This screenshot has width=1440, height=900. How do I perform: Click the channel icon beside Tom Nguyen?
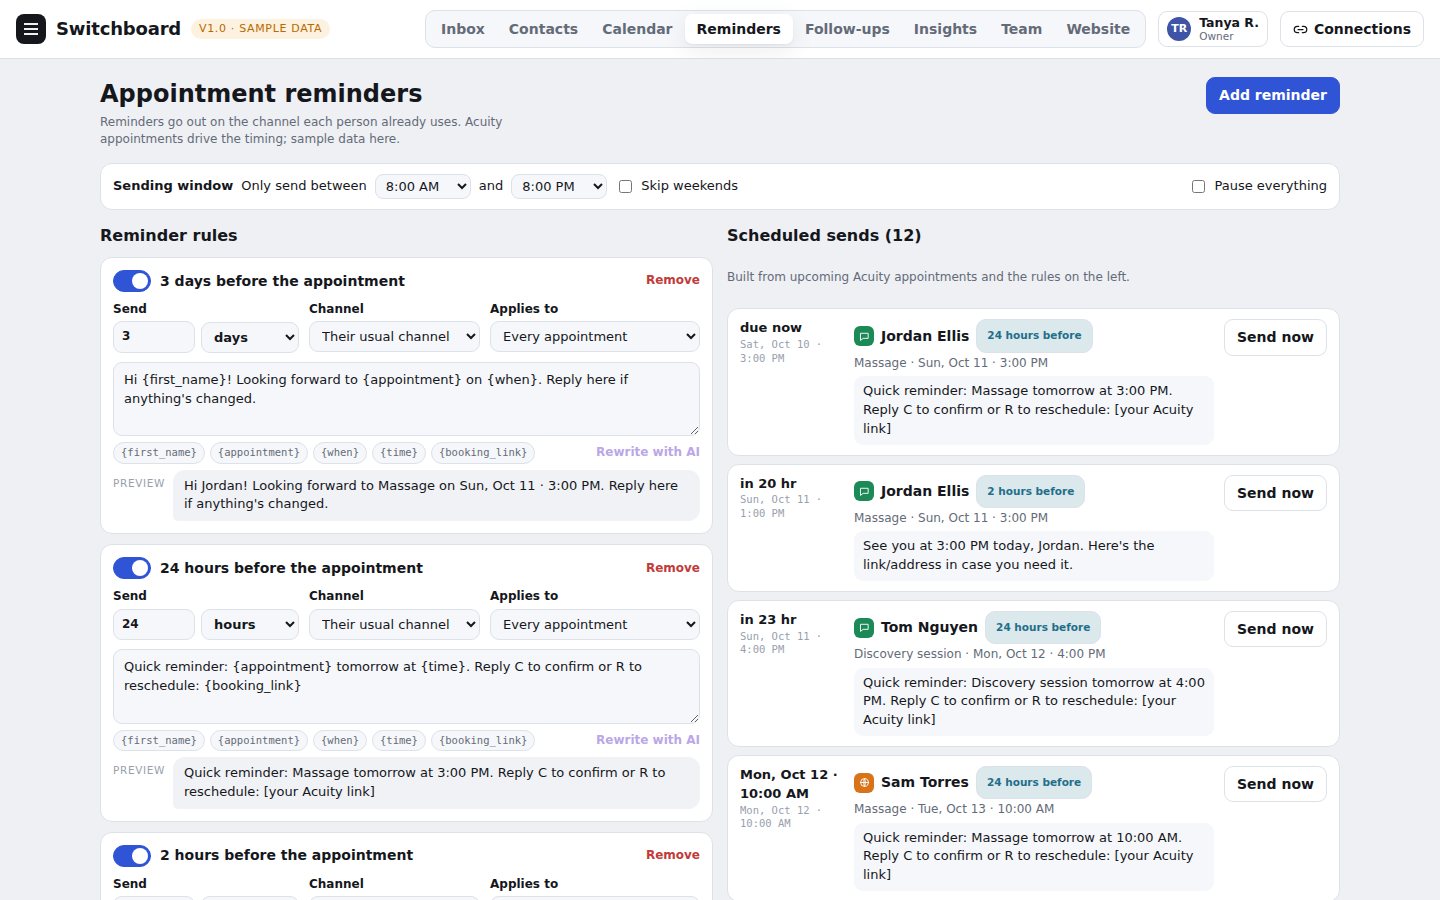(x=864, y=627)
